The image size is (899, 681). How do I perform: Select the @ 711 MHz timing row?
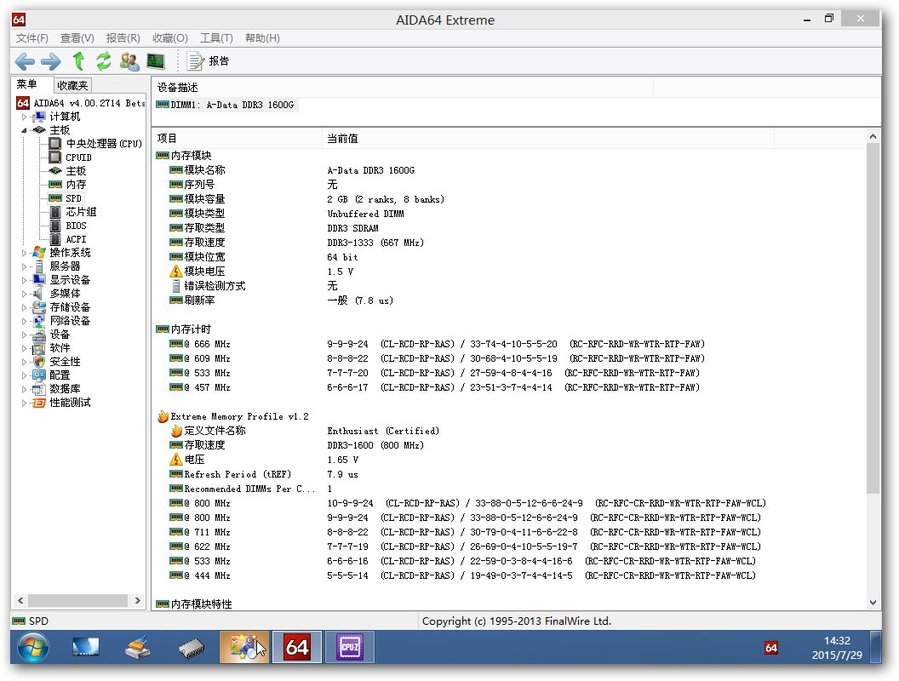[x=509, y=533]
